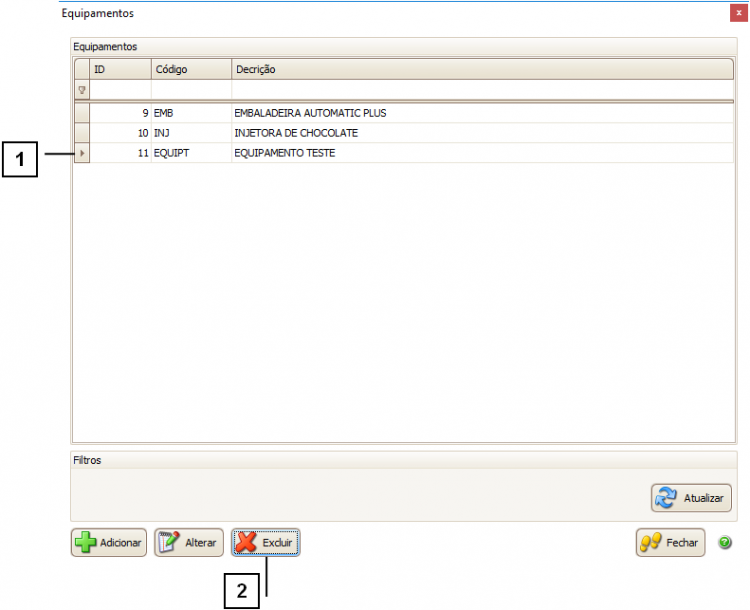Click the green plus Adicionar button
The width and height of the screenshot is (750, 610).
pos(108,542)
